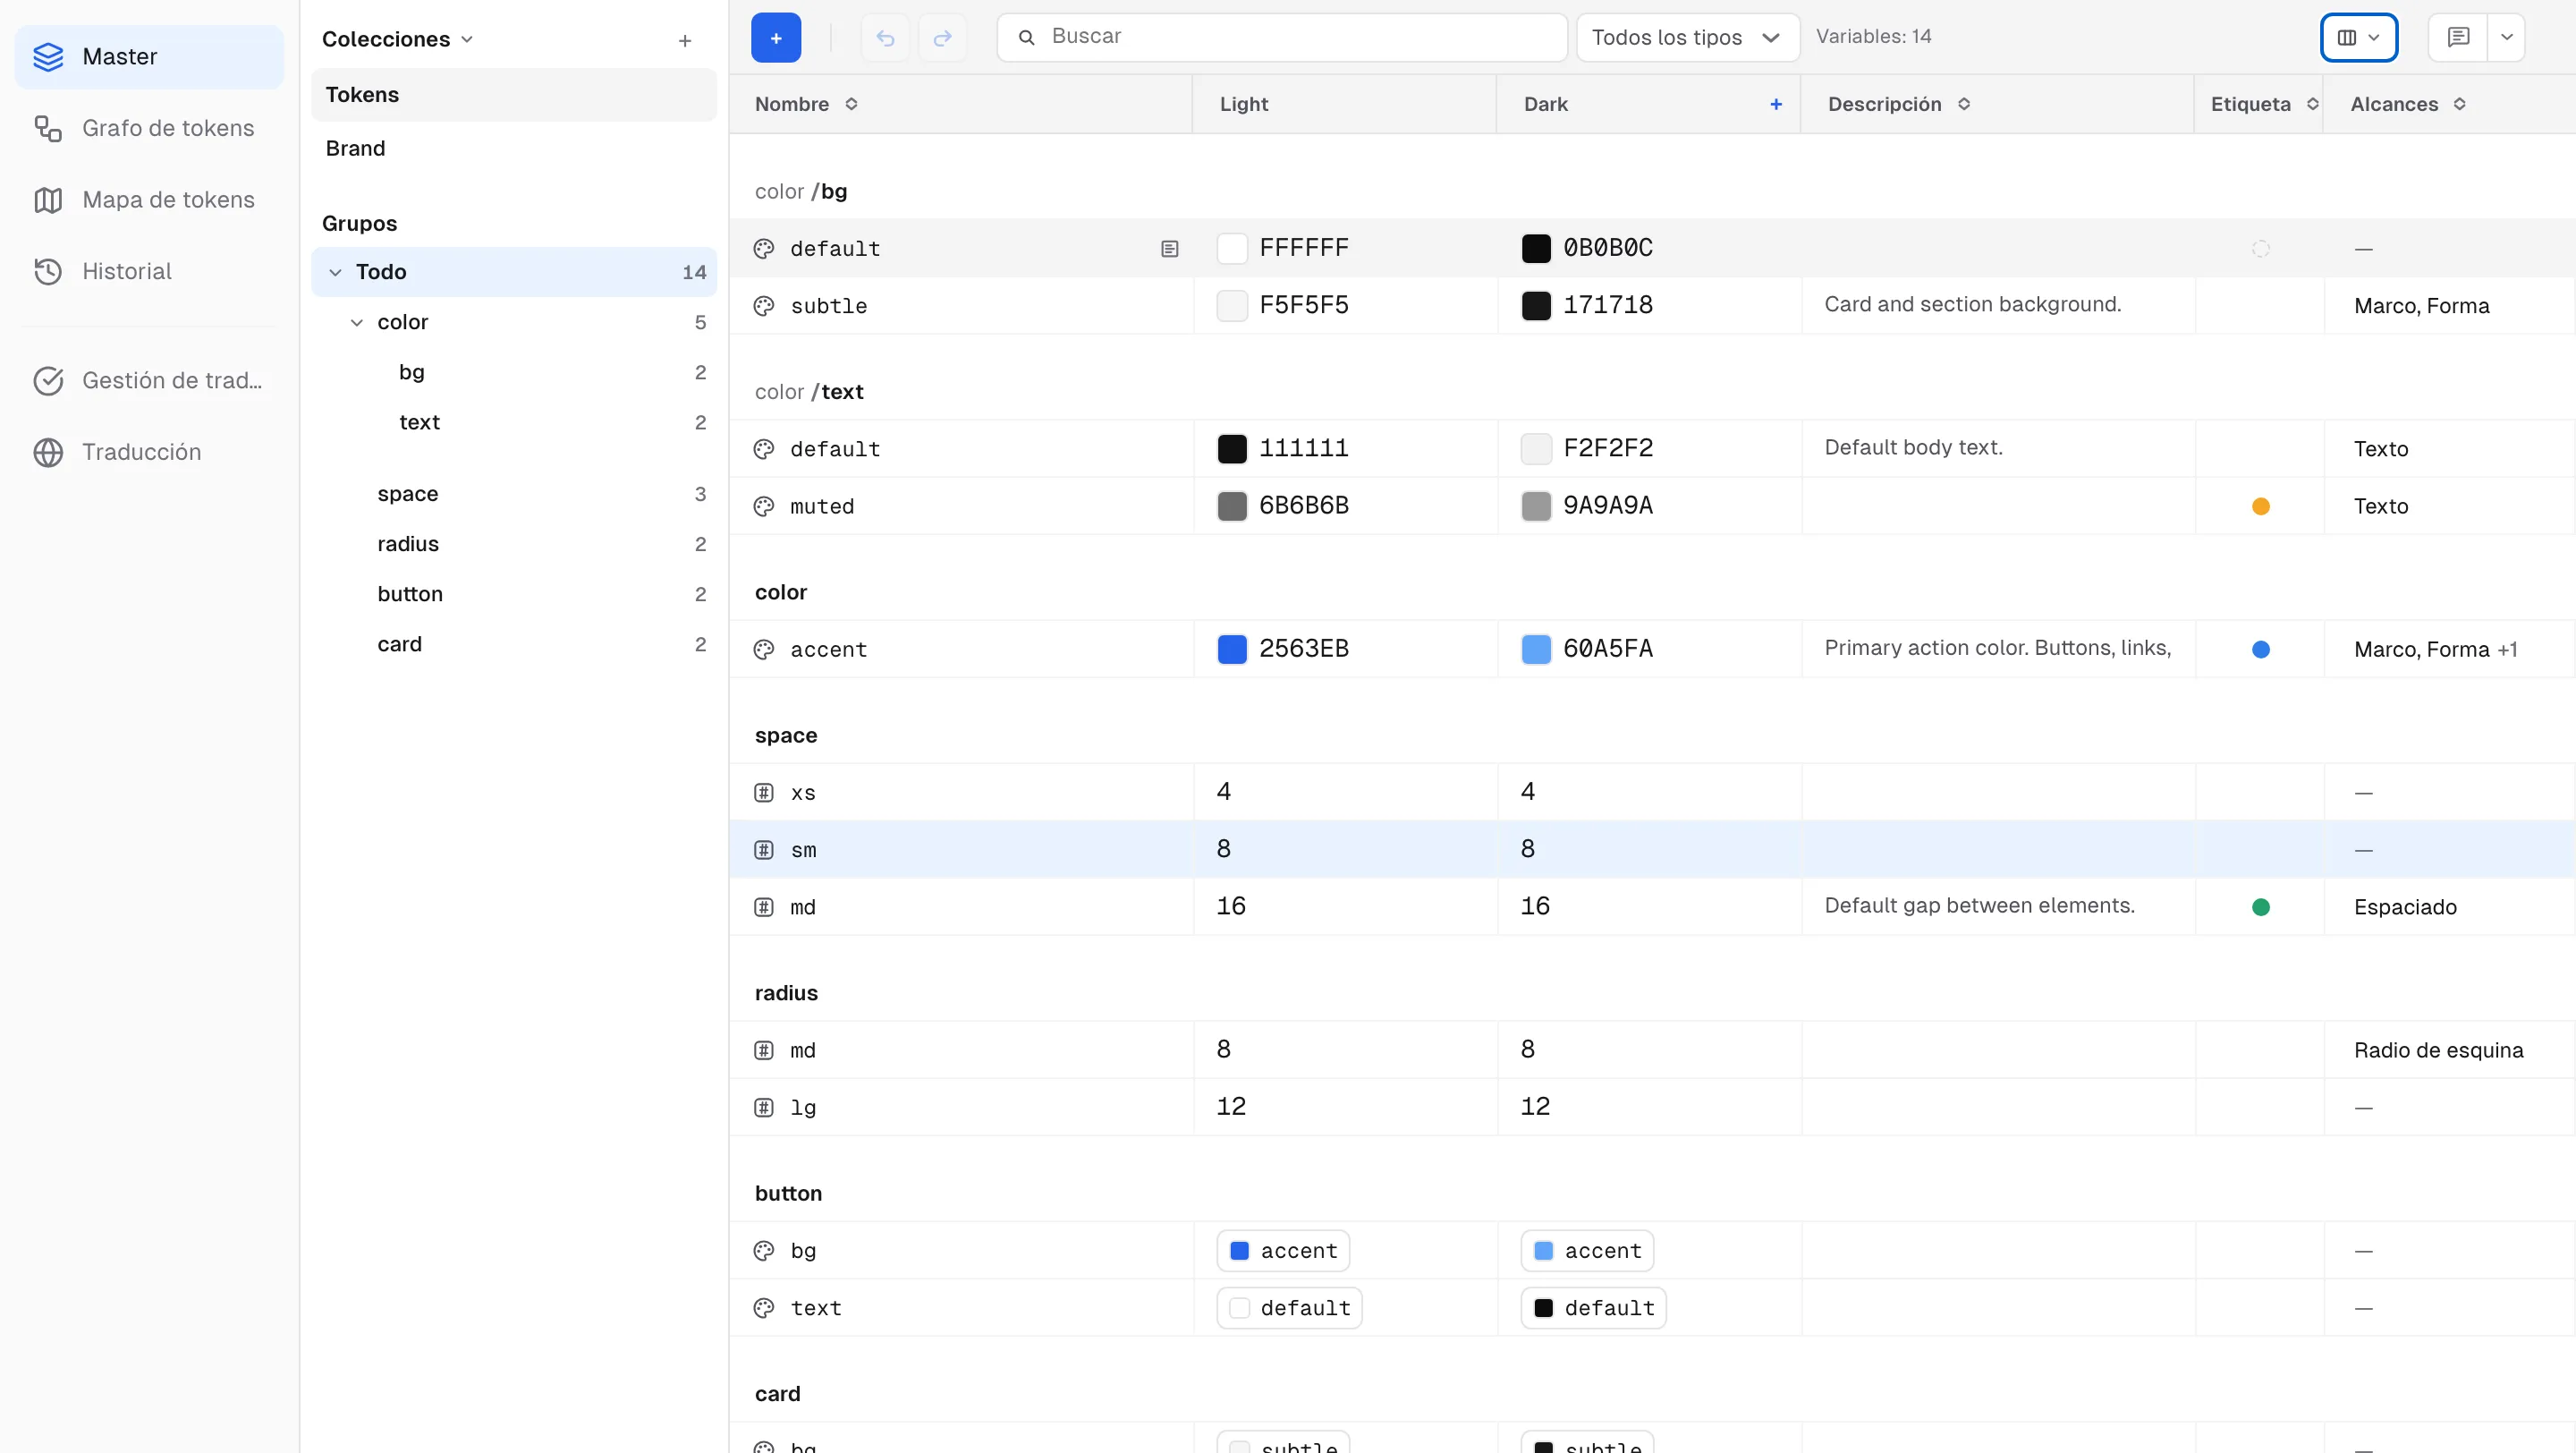Open Mapa de tokens in the sidebar
The width and height of the screenshot is (2576, 1453).
148,200
